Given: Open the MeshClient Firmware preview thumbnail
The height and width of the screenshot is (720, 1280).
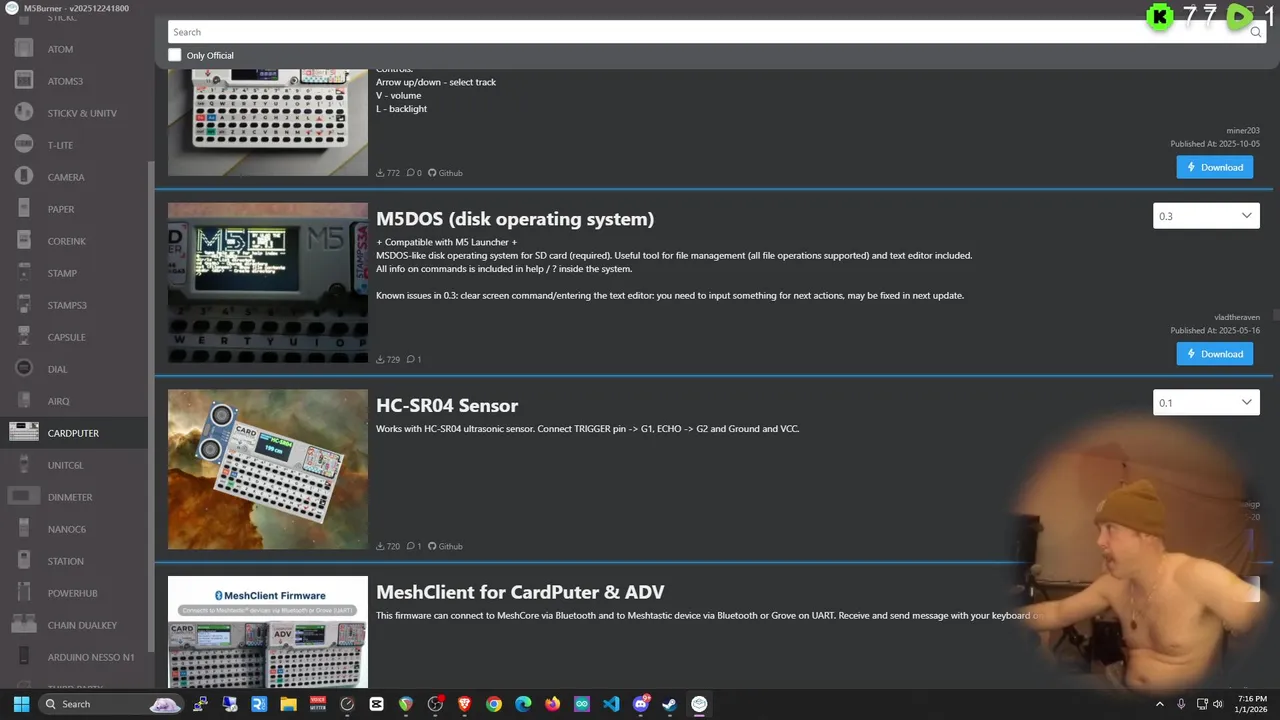Looking at the screenshot, I should coord(268,632).
